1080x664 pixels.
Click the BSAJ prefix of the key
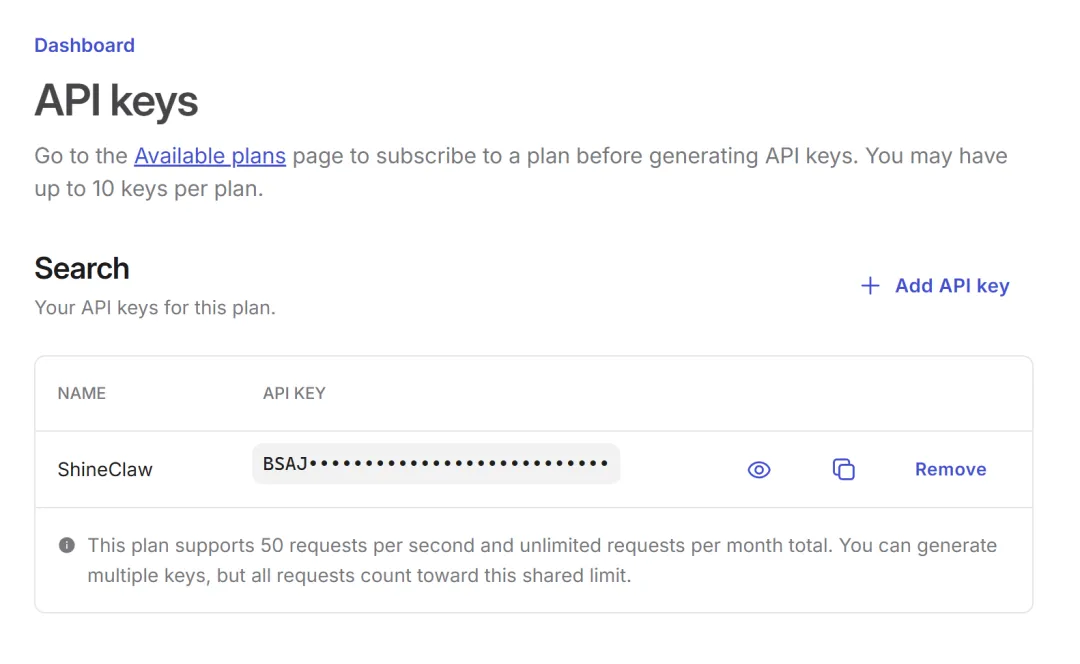pos(284,464)
